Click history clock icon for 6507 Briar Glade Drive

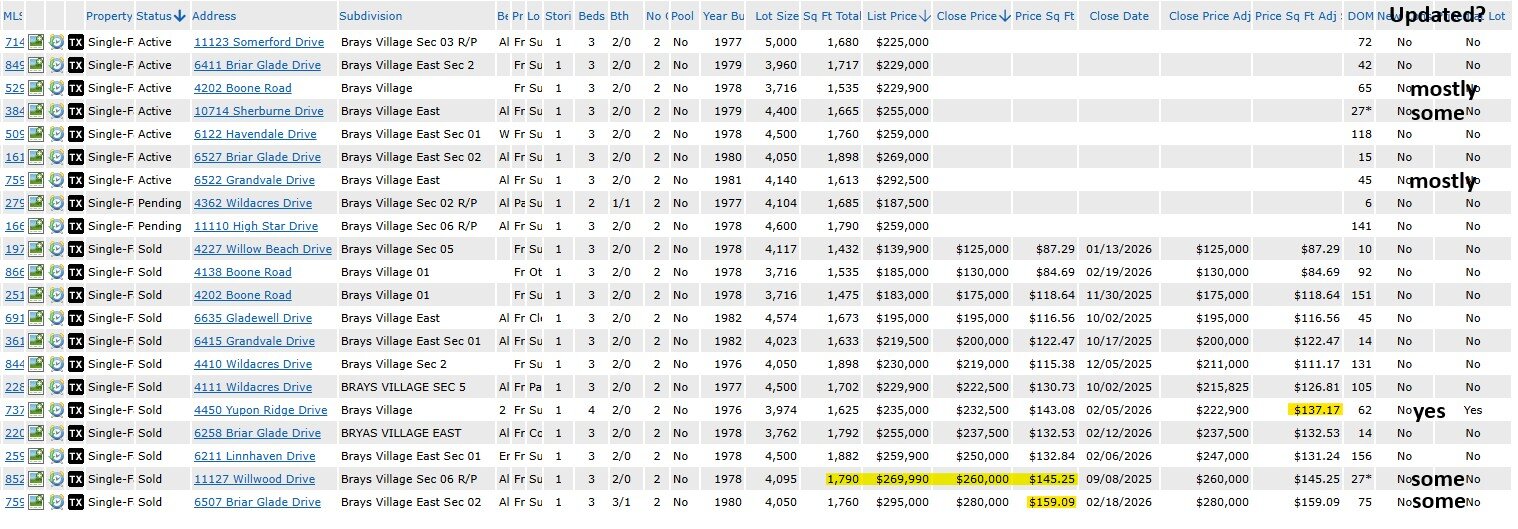pyautogui.click(x=56, y=502)
